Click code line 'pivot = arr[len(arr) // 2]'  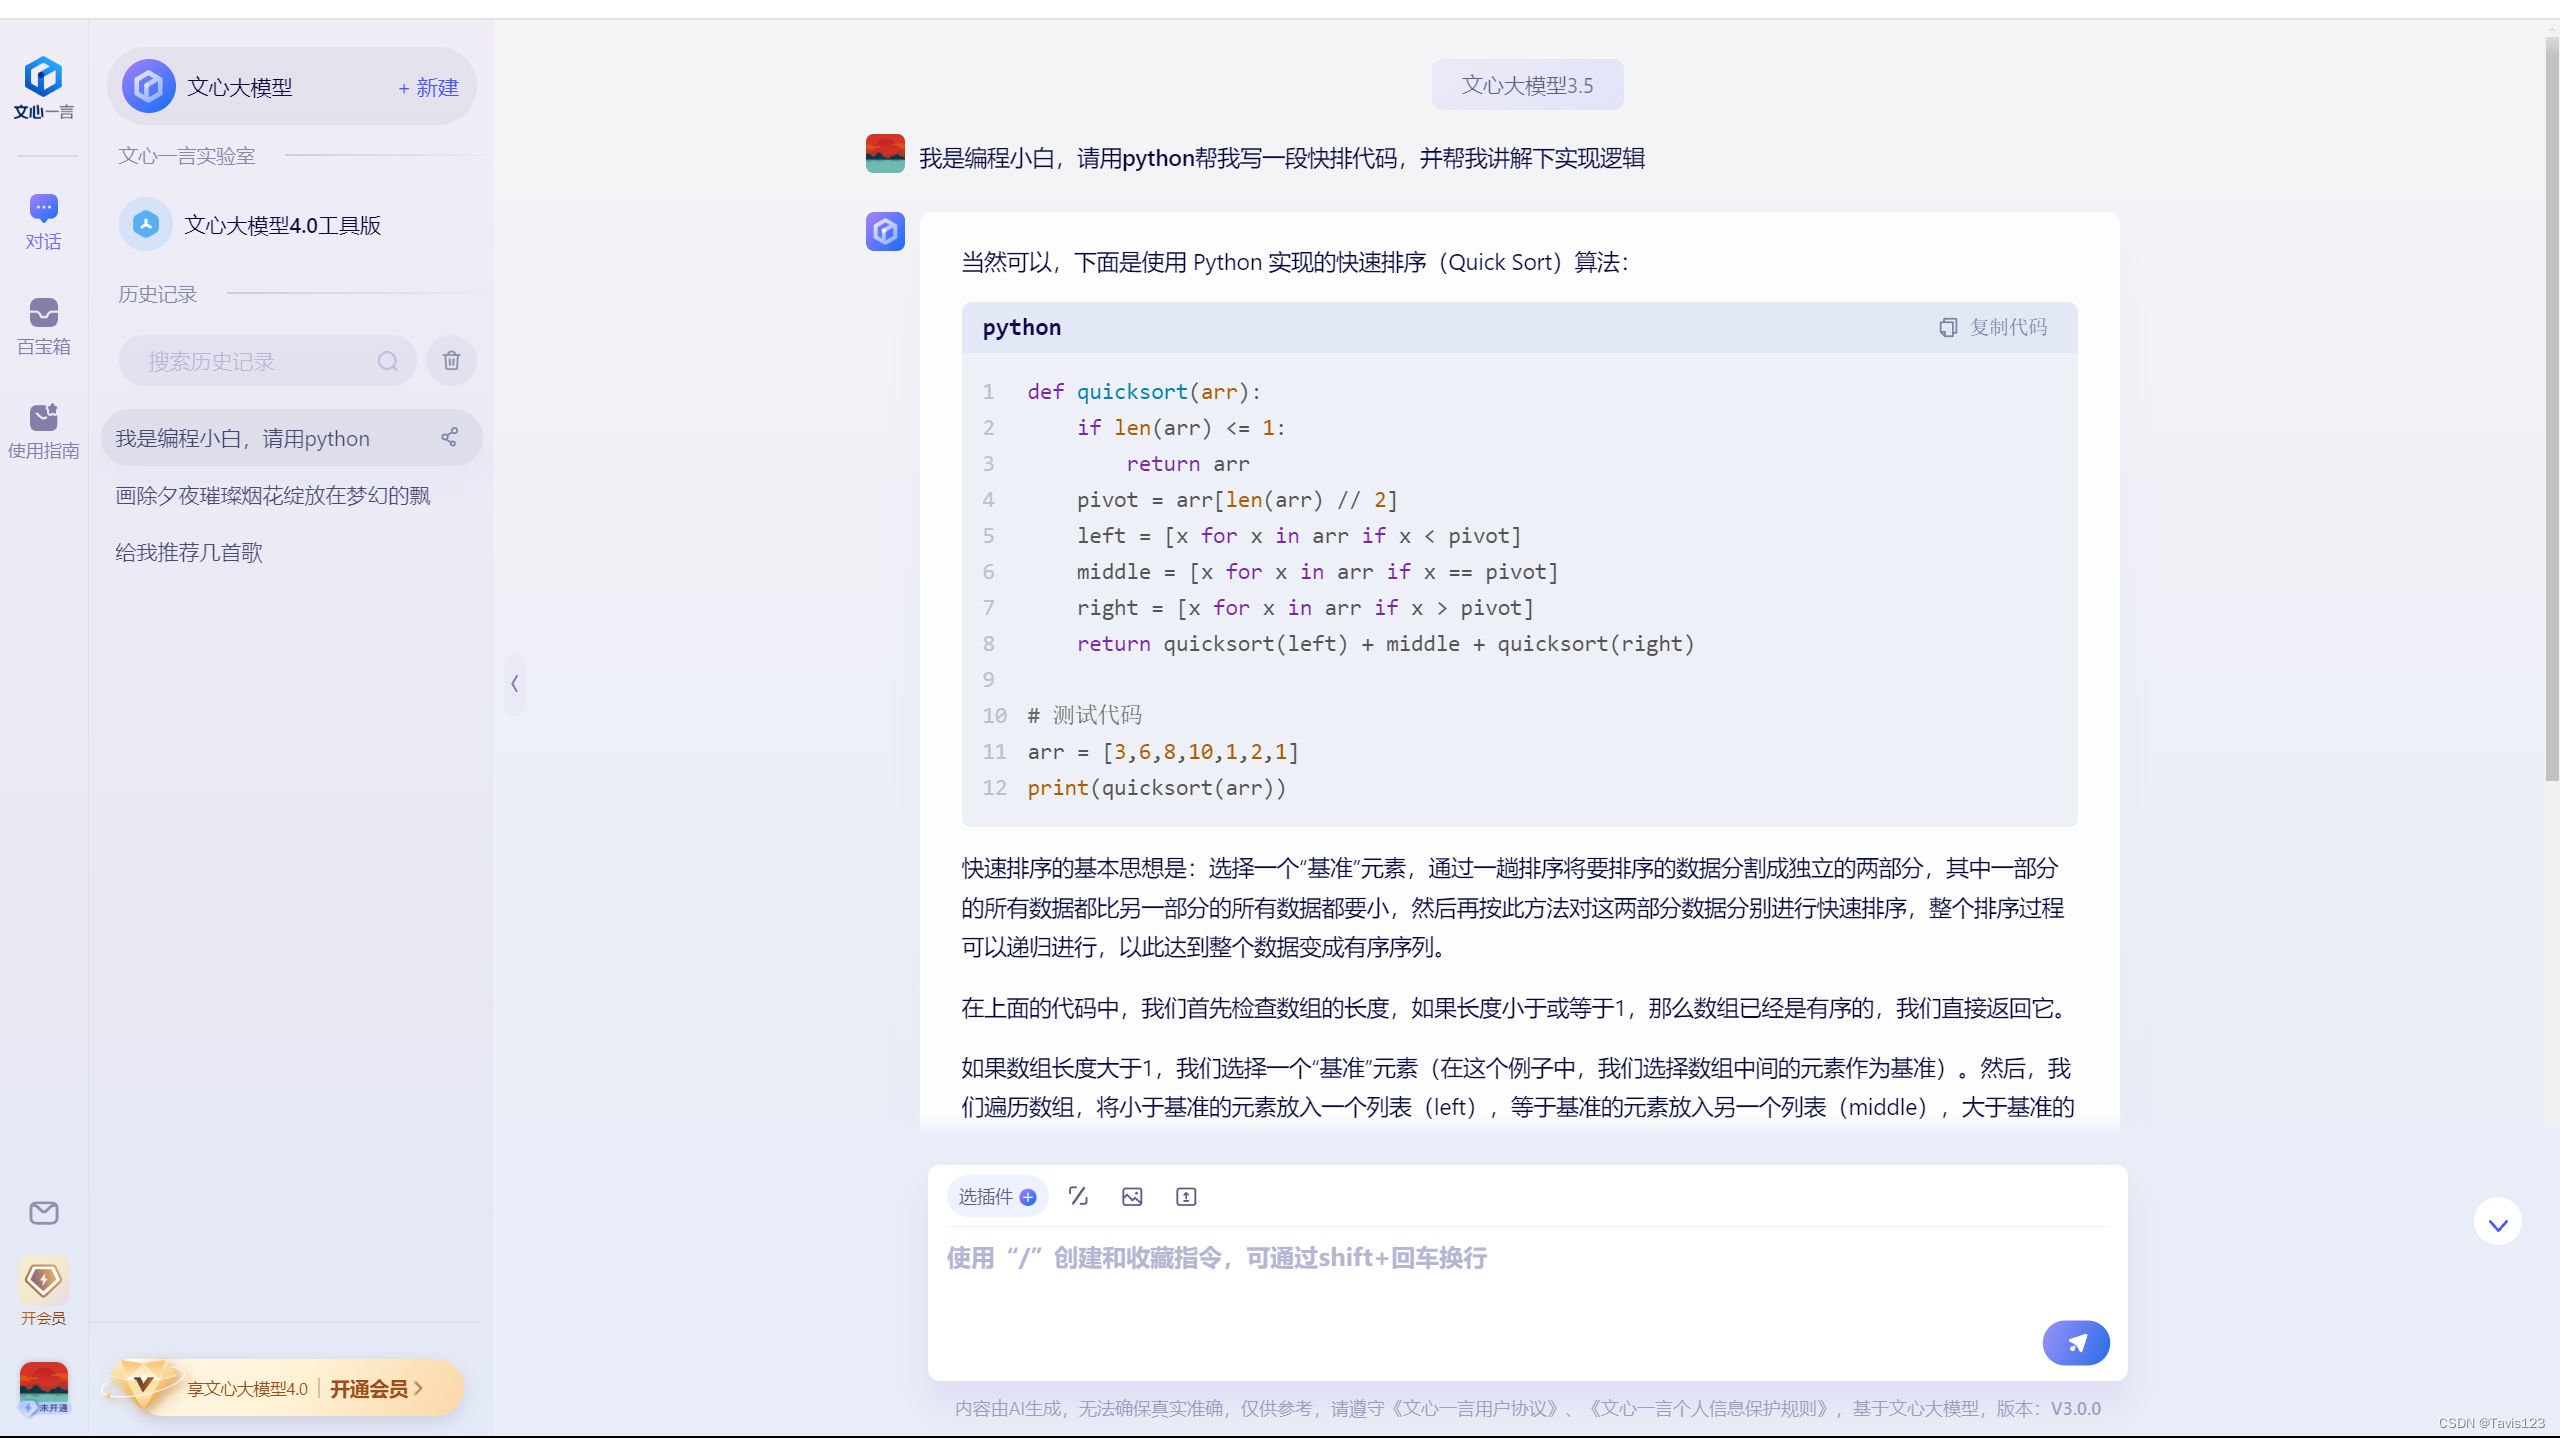tap(1237, 499)
